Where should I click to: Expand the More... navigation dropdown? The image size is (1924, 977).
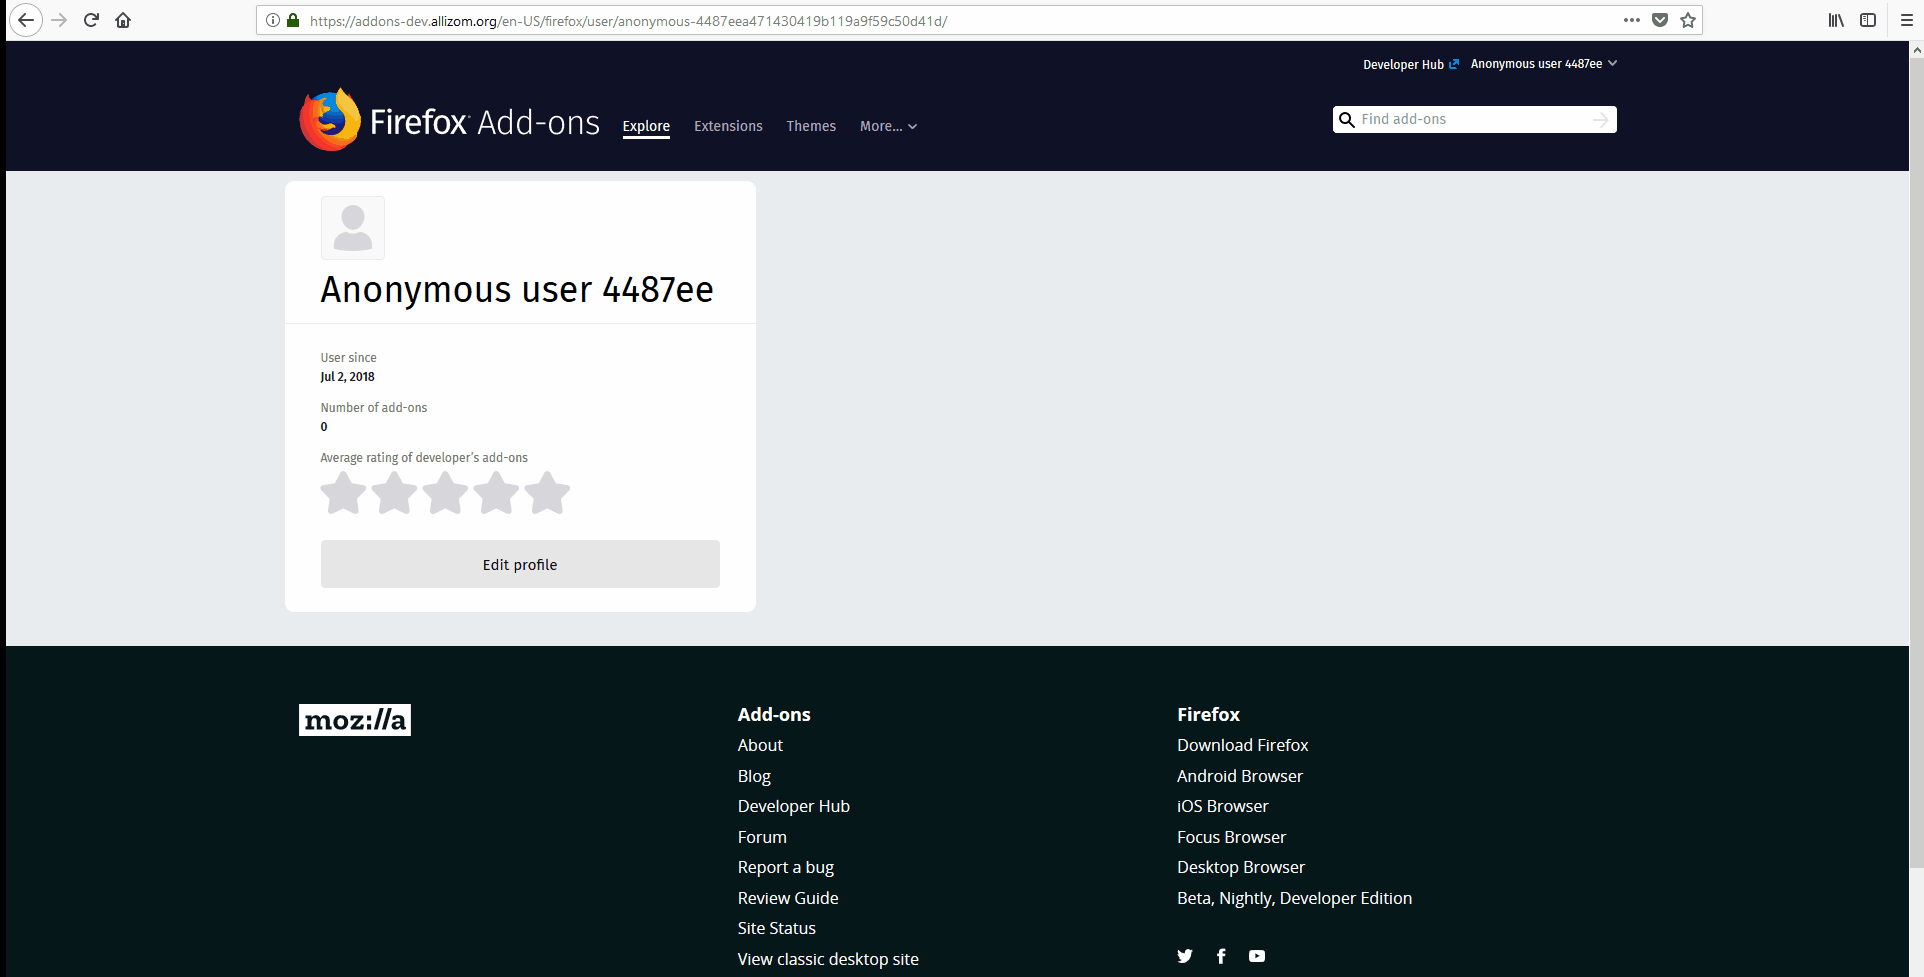click(x=888, y=126)
